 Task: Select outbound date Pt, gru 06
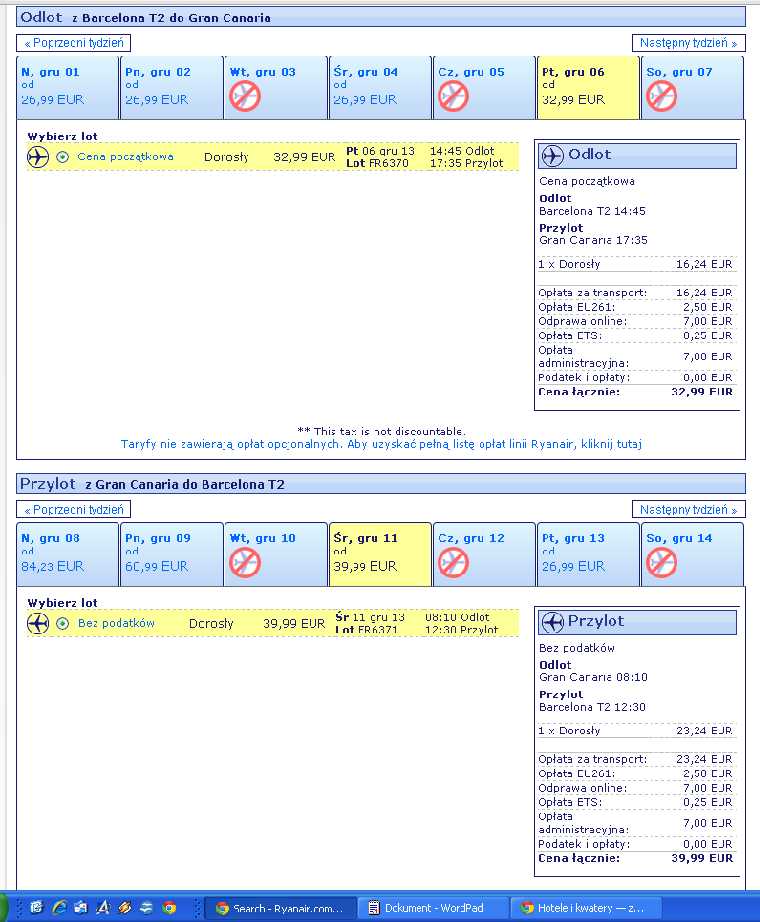click(588, 88)
